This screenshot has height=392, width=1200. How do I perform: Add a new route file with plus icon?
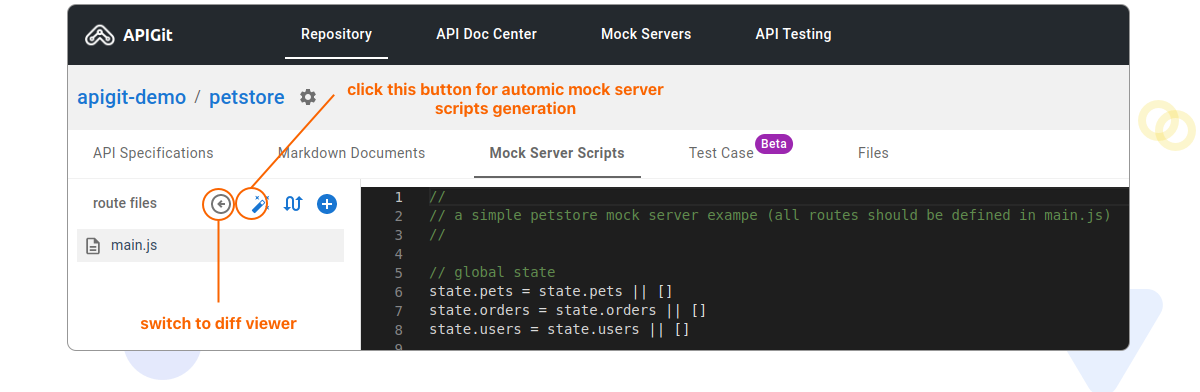(327, 204)
